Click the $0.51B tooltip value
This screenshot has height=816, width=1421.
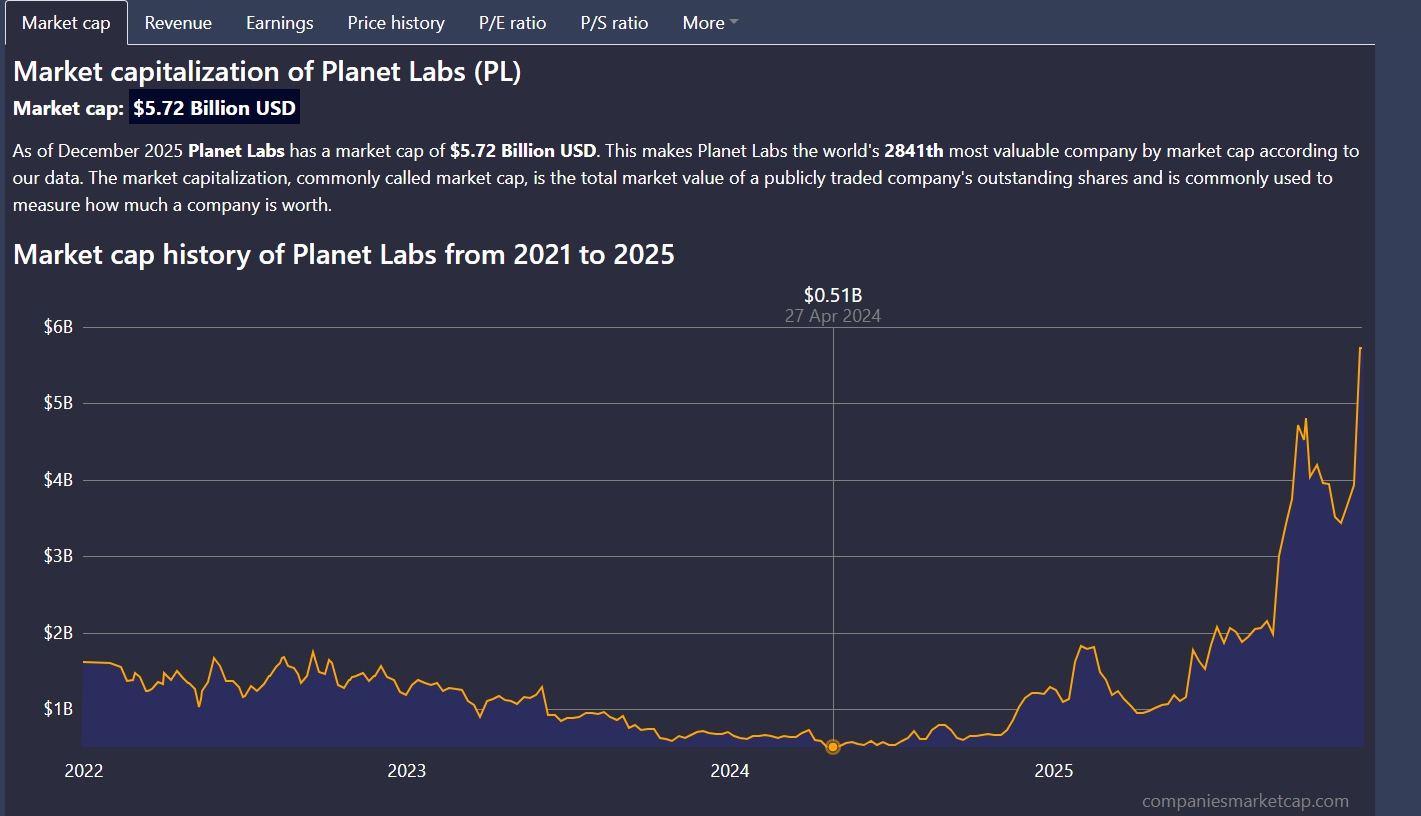click(833, 295)
